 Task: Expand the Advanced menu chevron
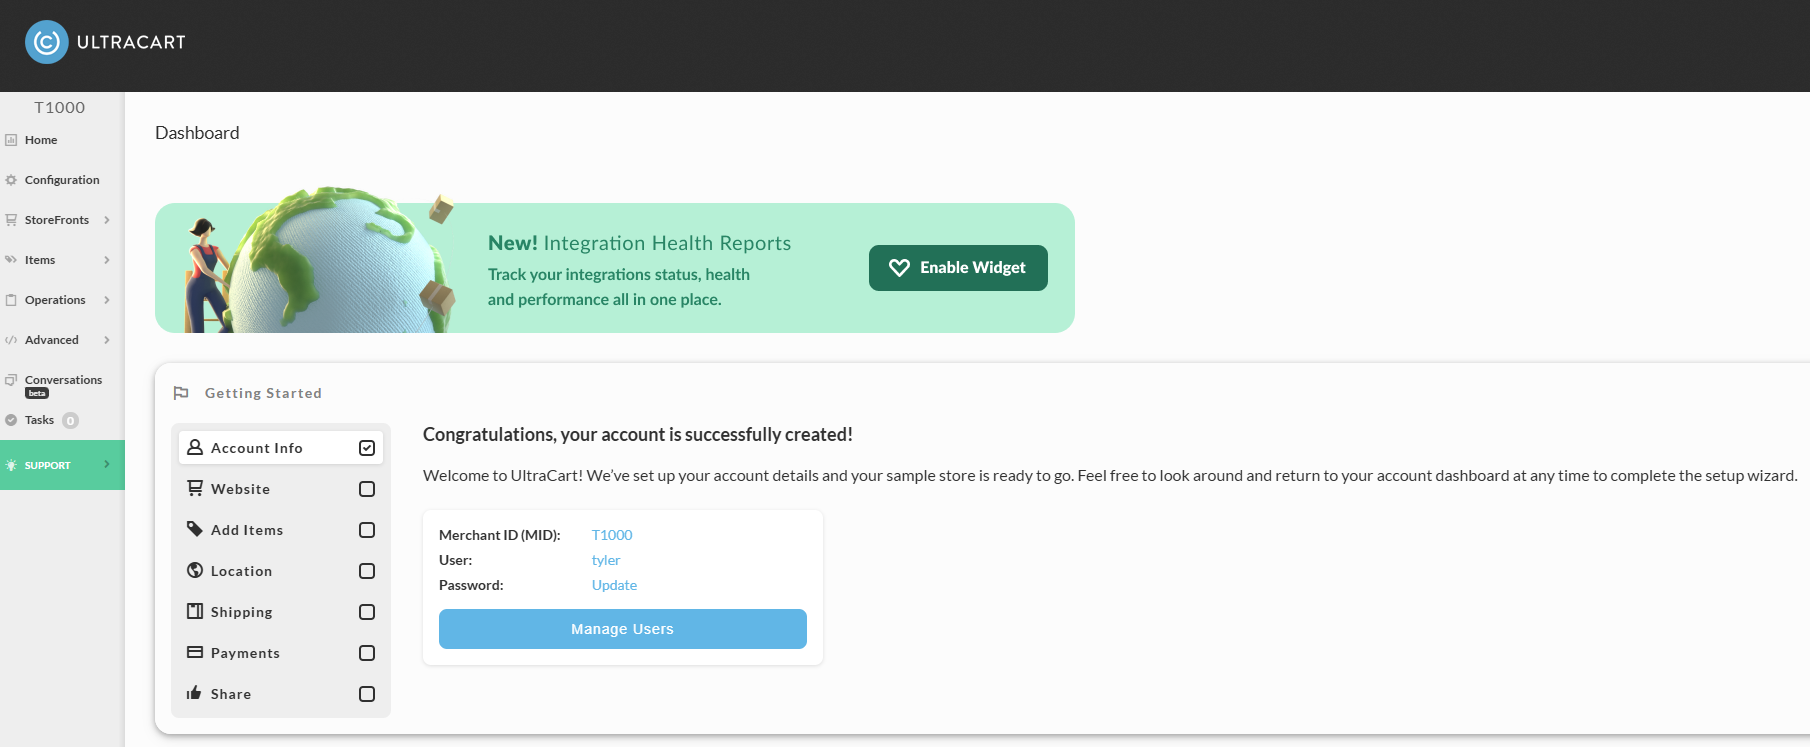point(107,340)
